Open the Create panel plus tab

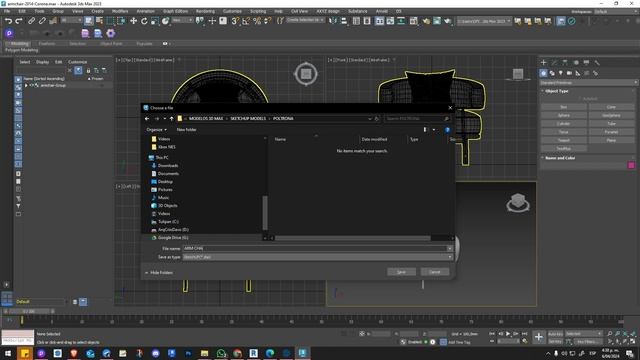[x=544, y=62]
